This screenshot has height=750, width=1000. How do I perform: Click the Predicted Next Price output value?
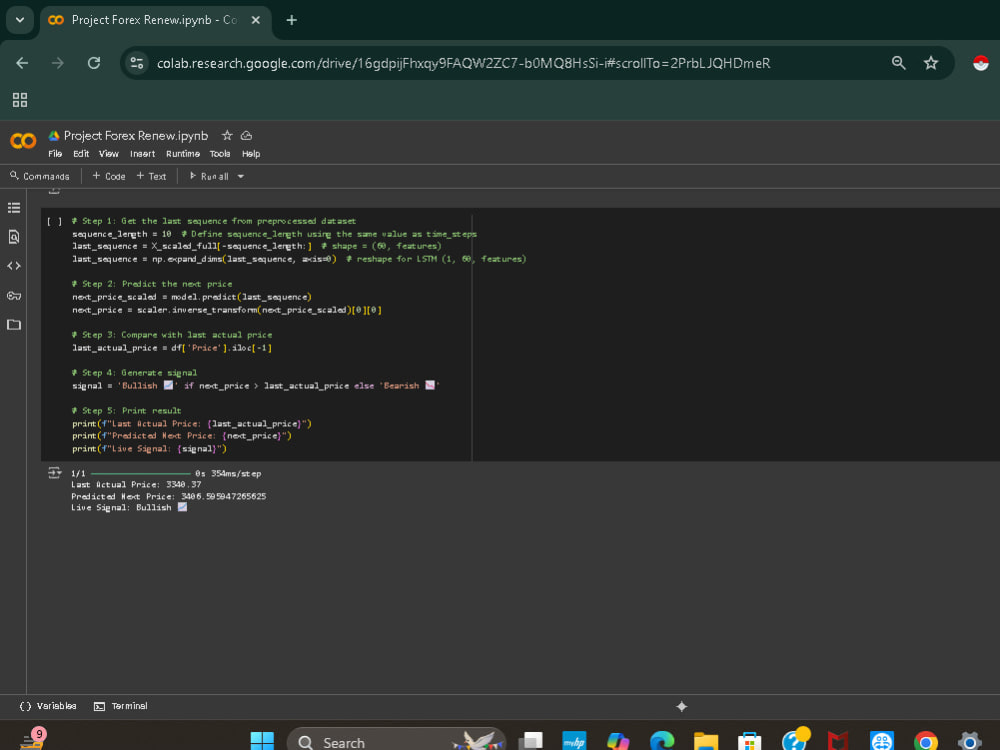pos(223,496)
